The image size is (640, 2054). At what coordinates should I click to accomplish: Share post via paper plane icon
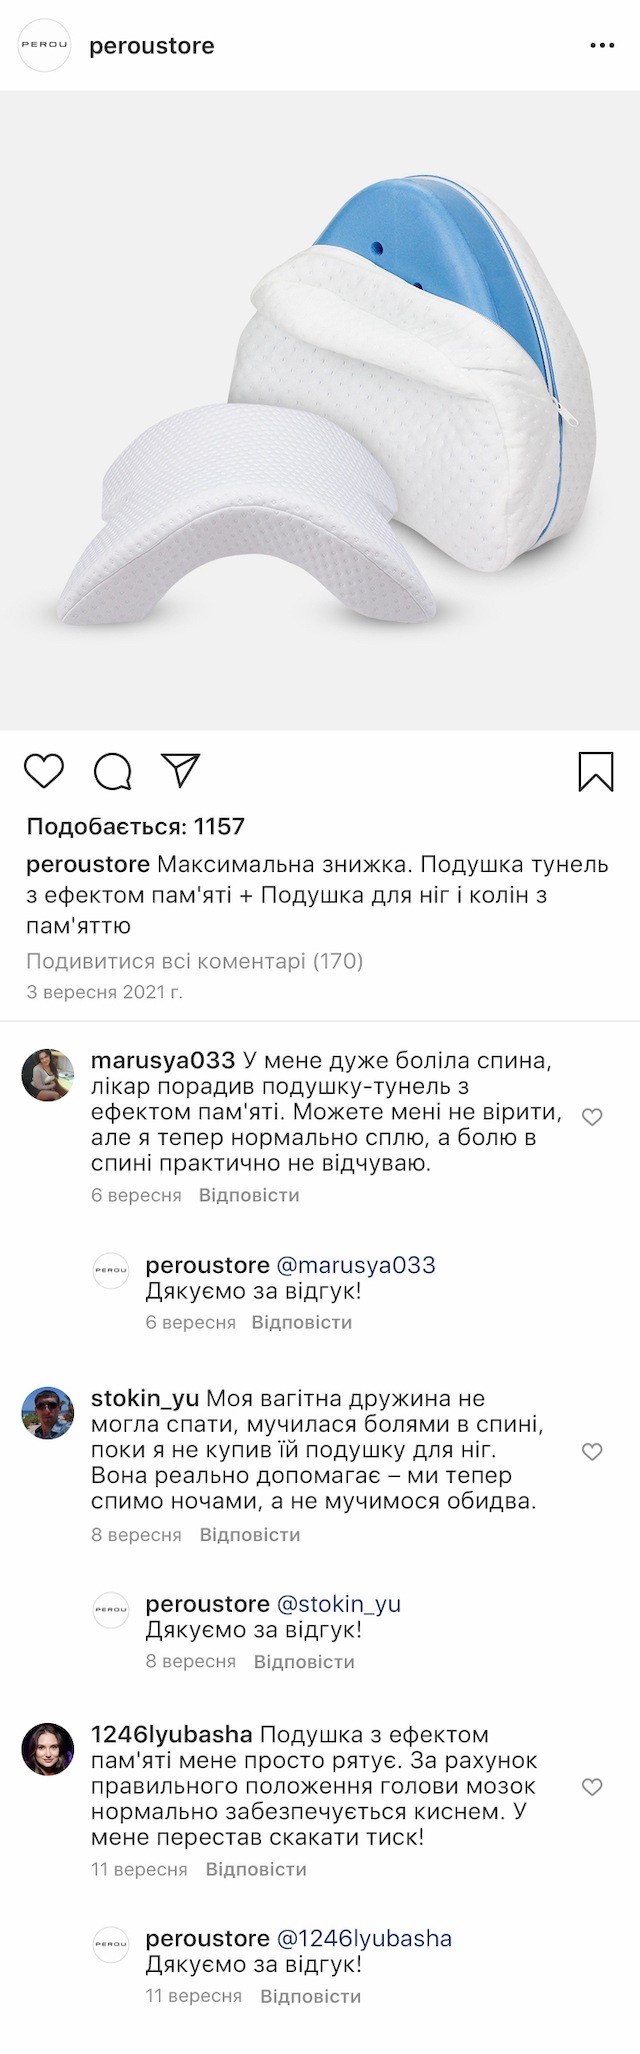181,770
